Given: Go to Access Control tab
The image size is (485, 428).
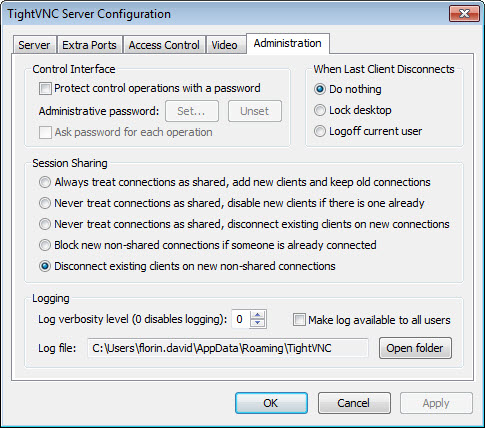Looking at the screenshot, I should coord(164,45).
